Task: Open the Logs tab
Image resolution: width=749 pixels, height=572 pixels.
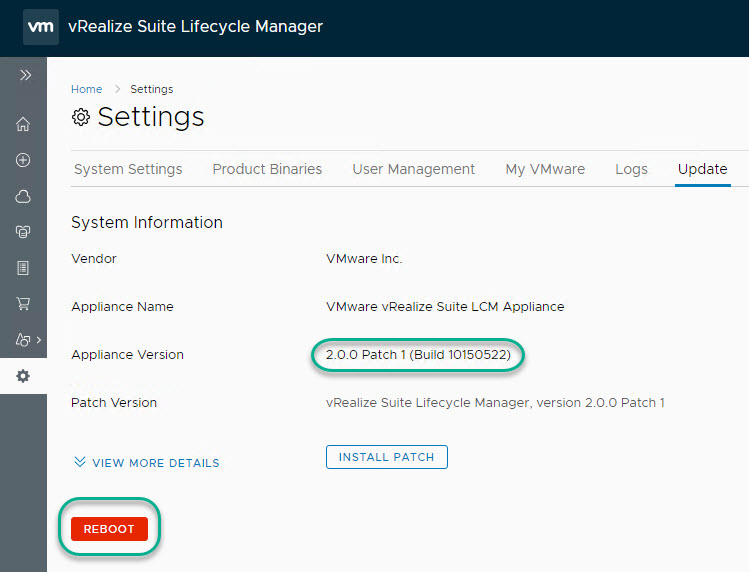Action: pos(631,169)
